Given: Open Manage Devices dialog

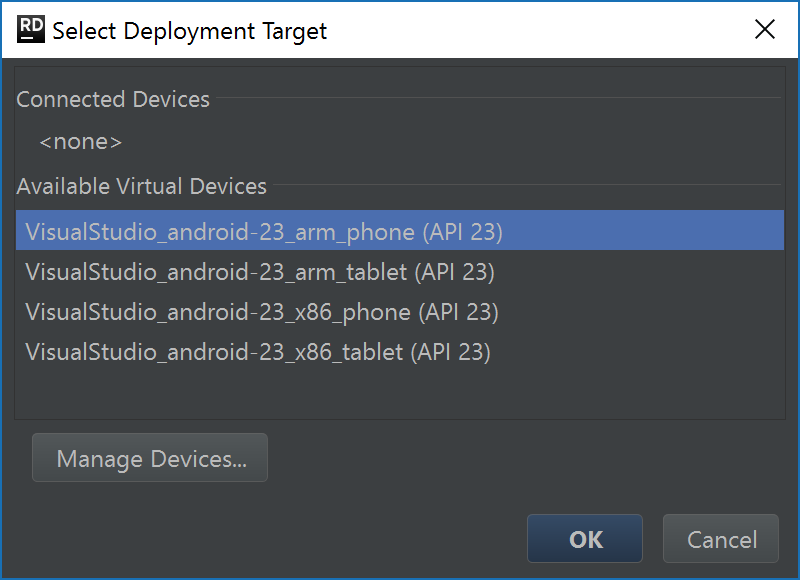Looking at the screenshot, I should pyautogui.click(x=150, y=458).
